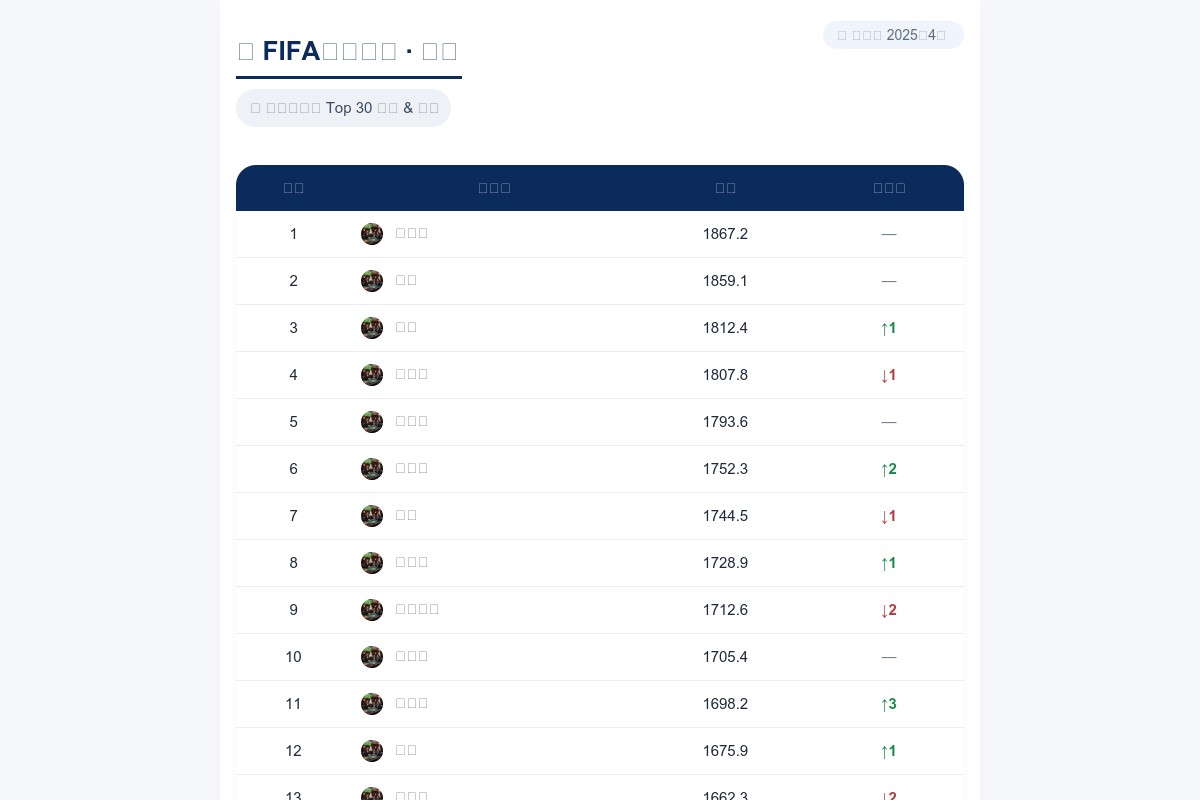1200x800 pixels.
Task: Click the rank column header
Action: pos(293,188)
